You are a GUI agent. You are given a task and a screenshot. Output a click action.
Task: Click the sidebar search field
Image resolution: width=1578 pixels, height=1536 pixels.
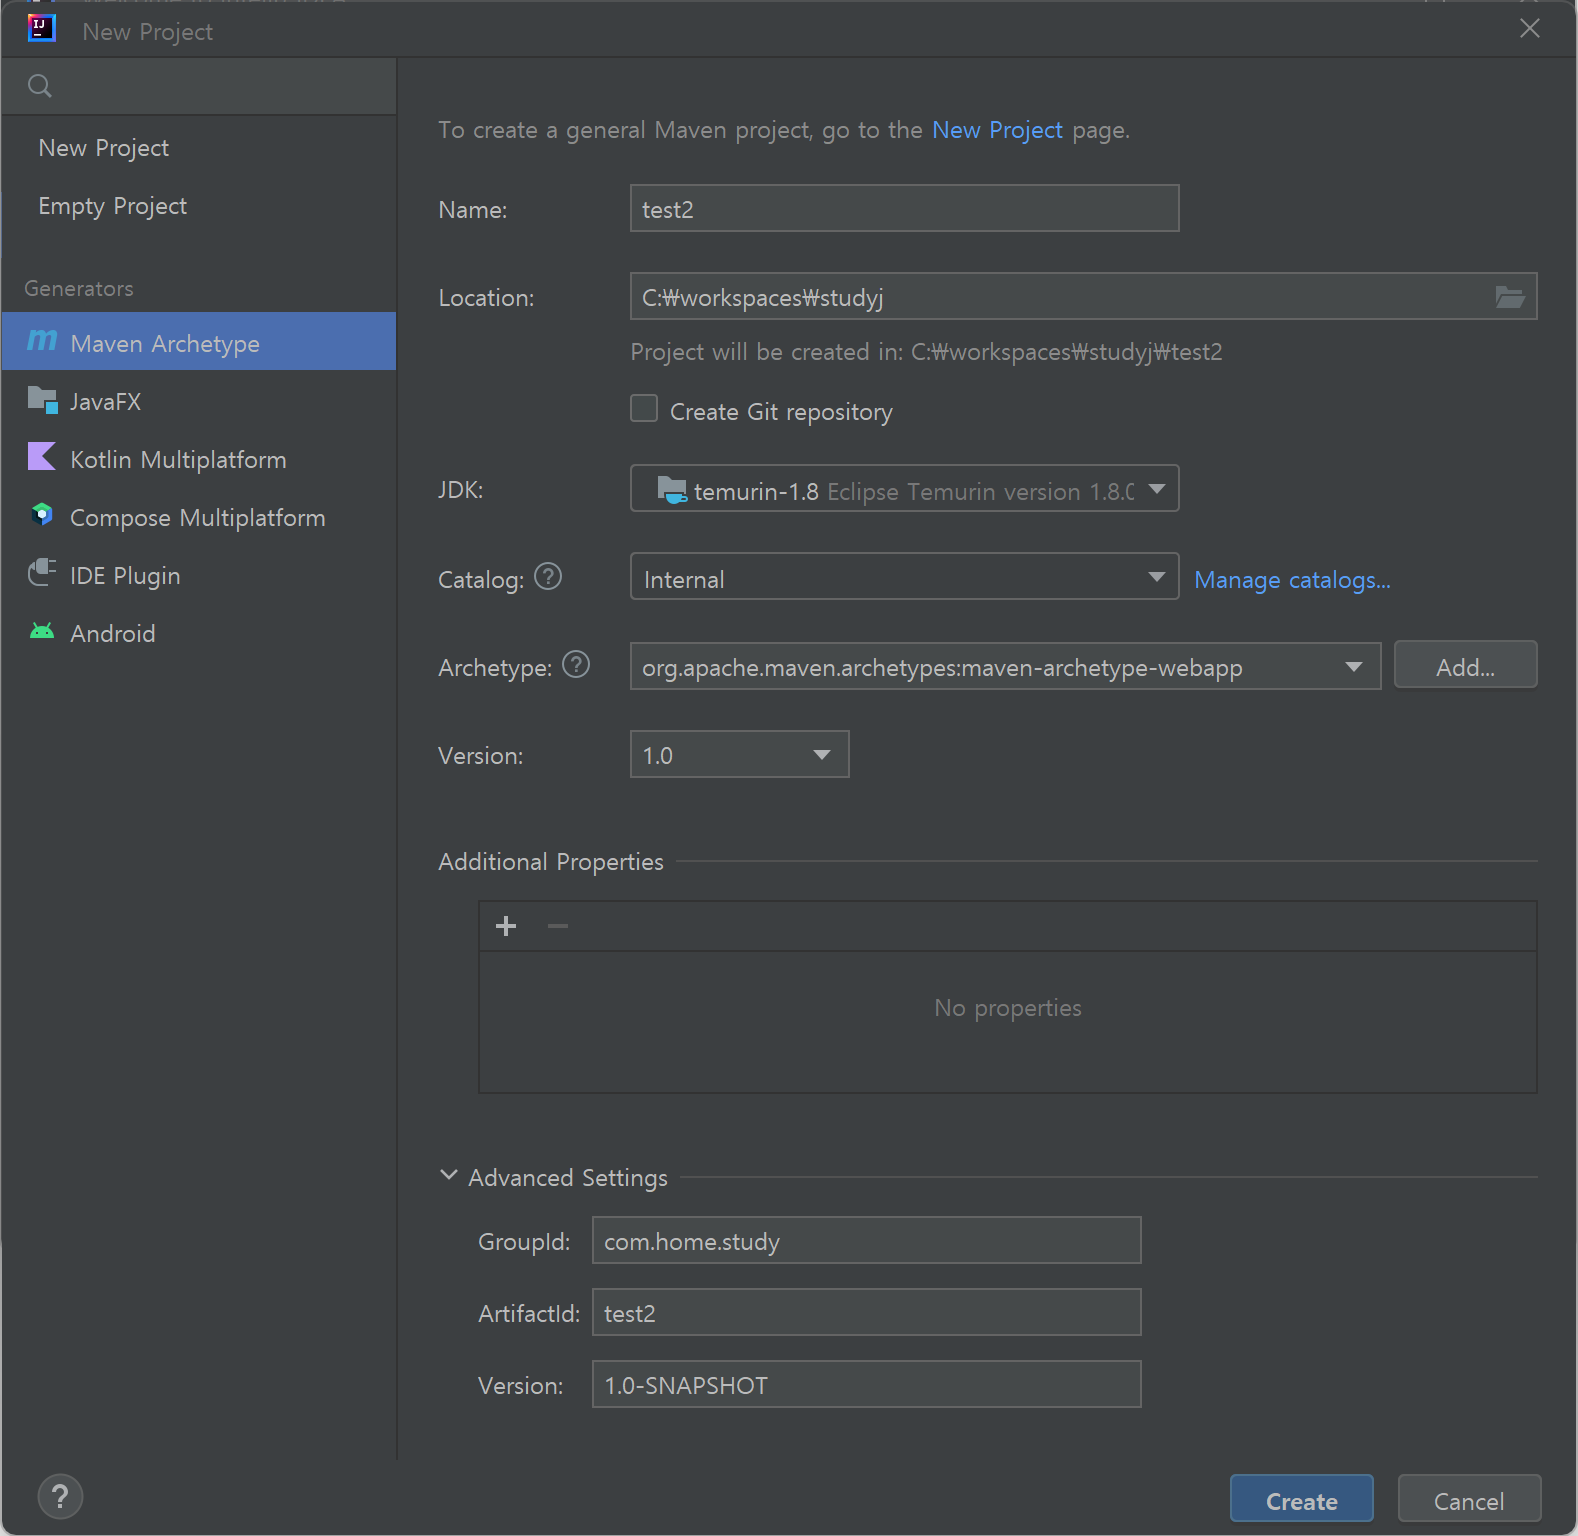(x=199, y=86)
